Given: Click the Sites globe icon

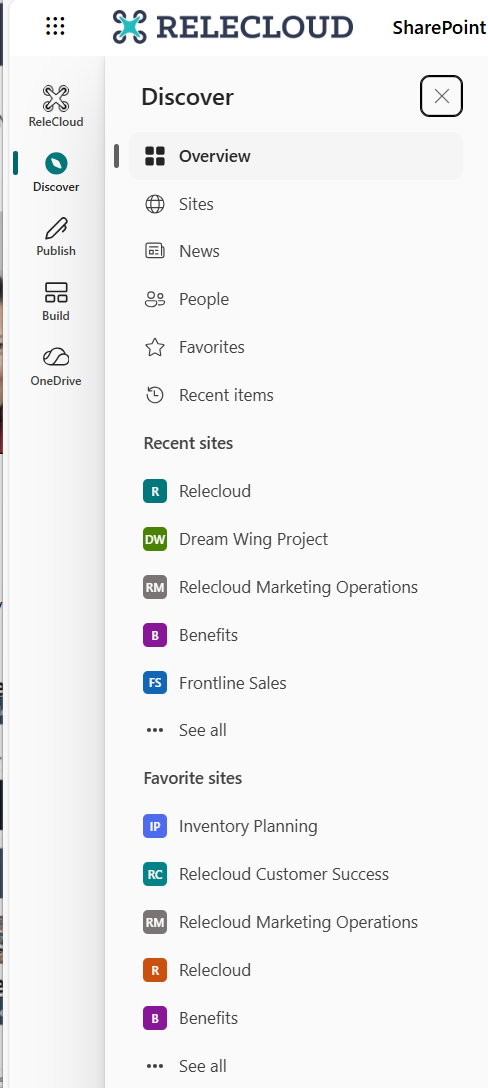Looking at the screenshot, I should [155, 204].
